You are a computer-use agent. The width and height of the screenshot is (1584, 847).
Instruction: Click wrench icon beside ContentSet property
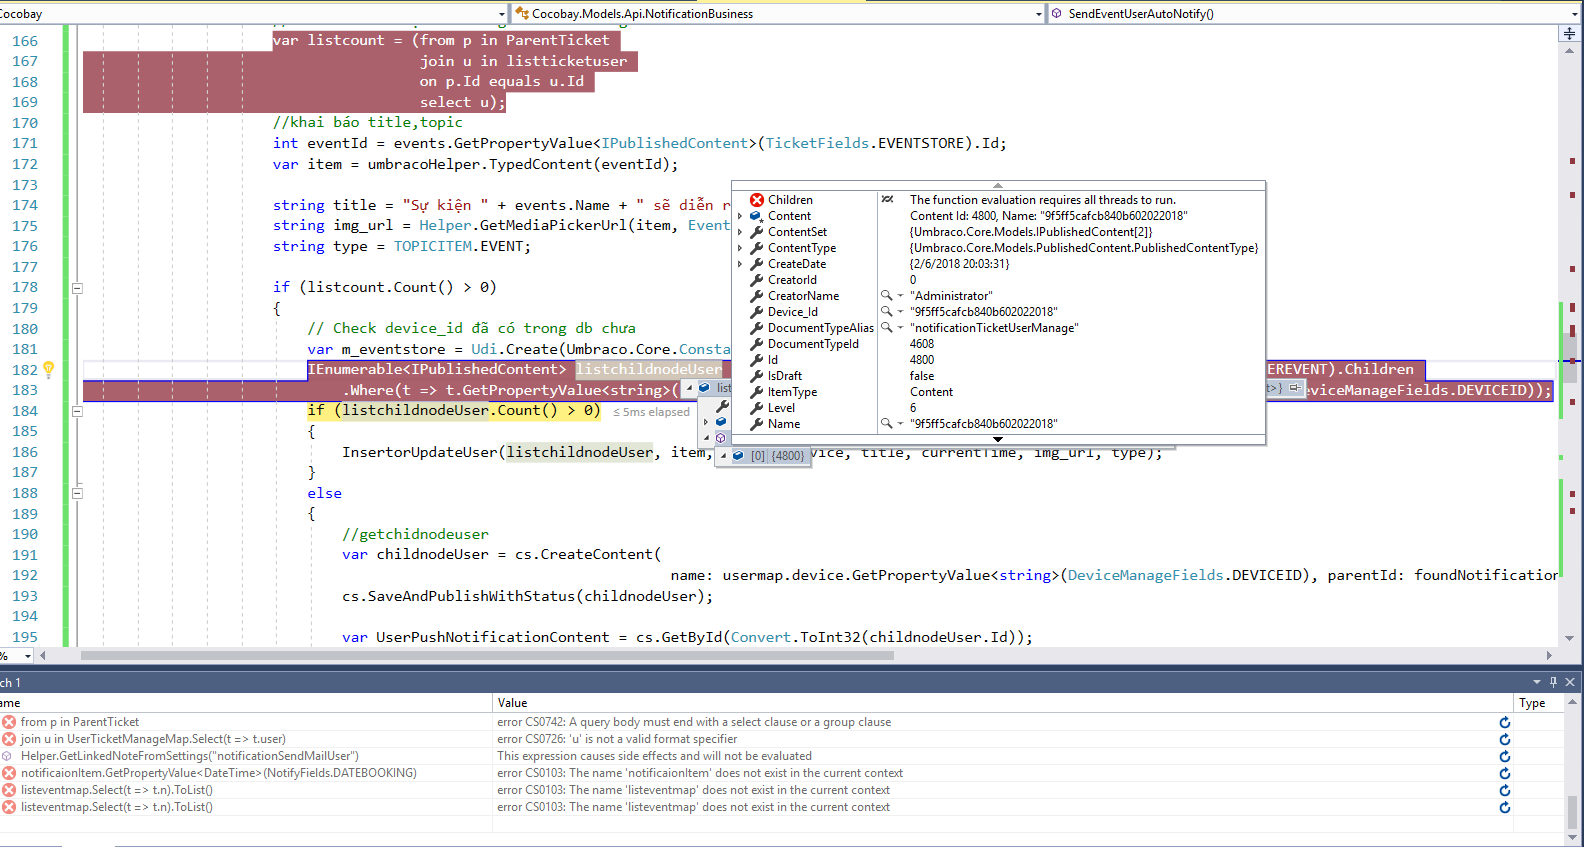[757, 232]
